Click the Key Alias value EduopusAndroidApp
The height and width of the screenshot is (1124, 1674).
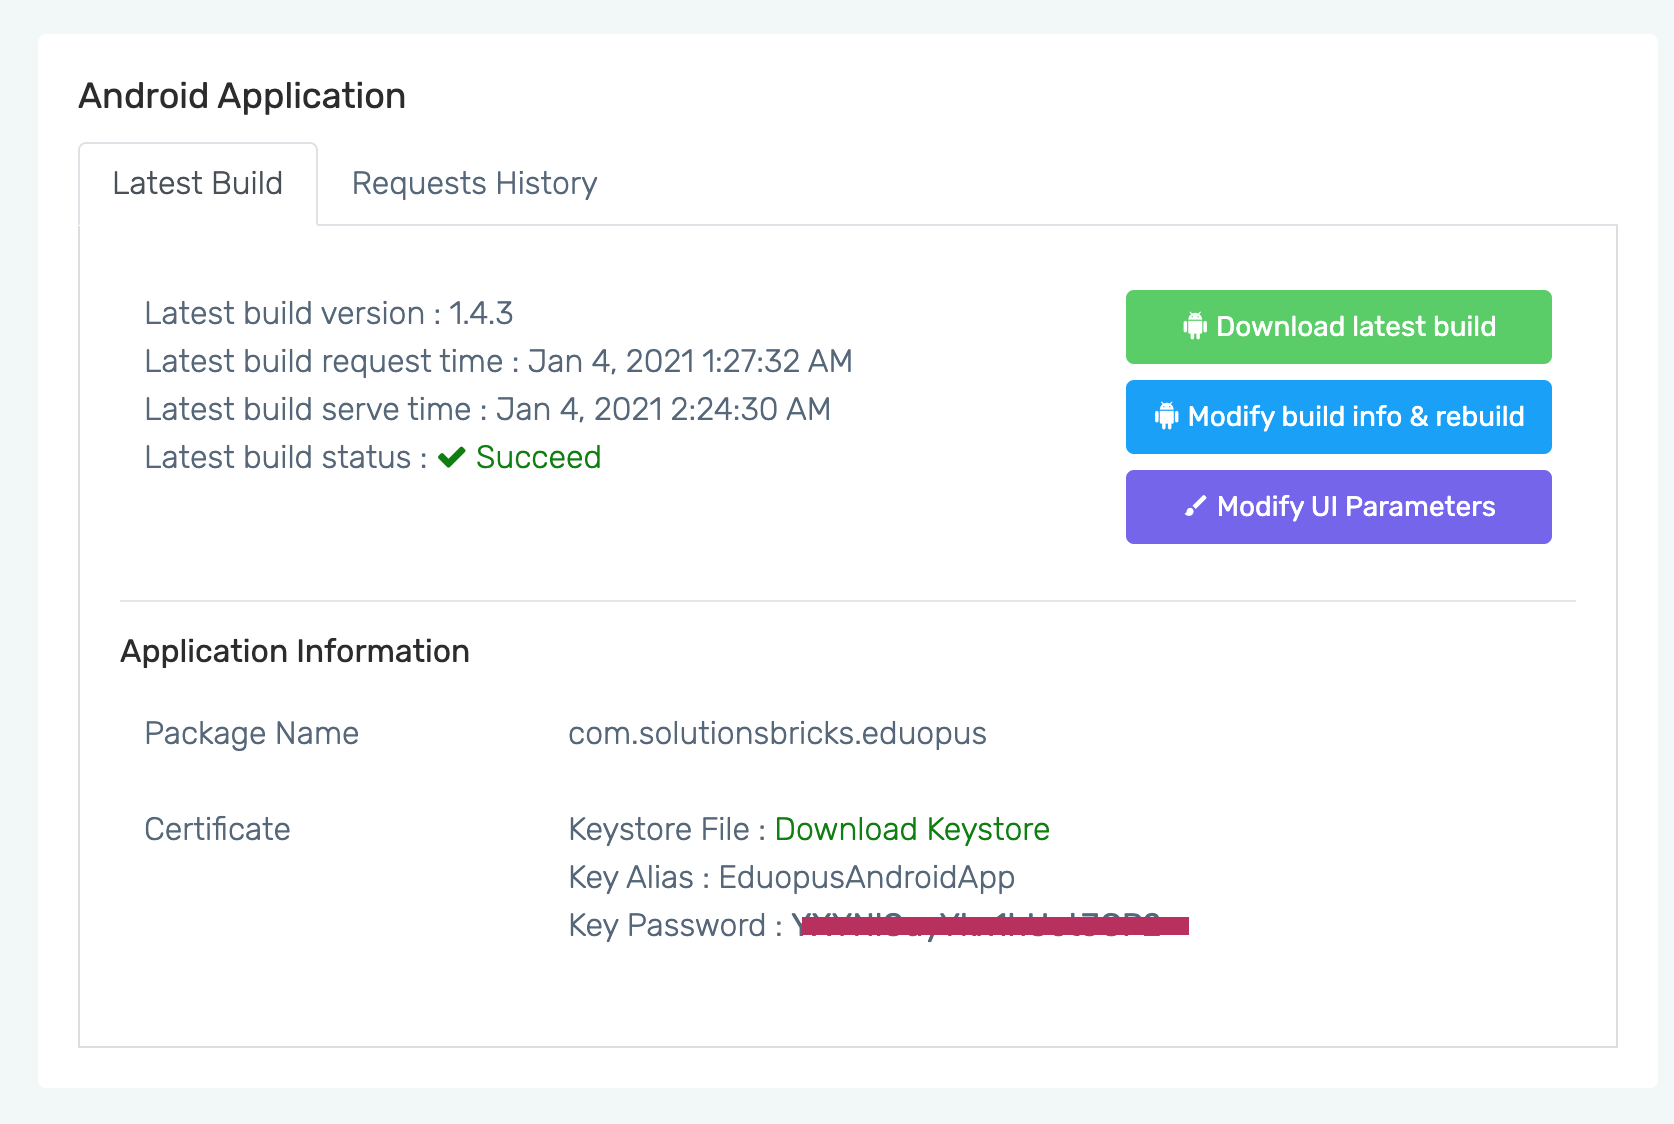coord(866,877)
